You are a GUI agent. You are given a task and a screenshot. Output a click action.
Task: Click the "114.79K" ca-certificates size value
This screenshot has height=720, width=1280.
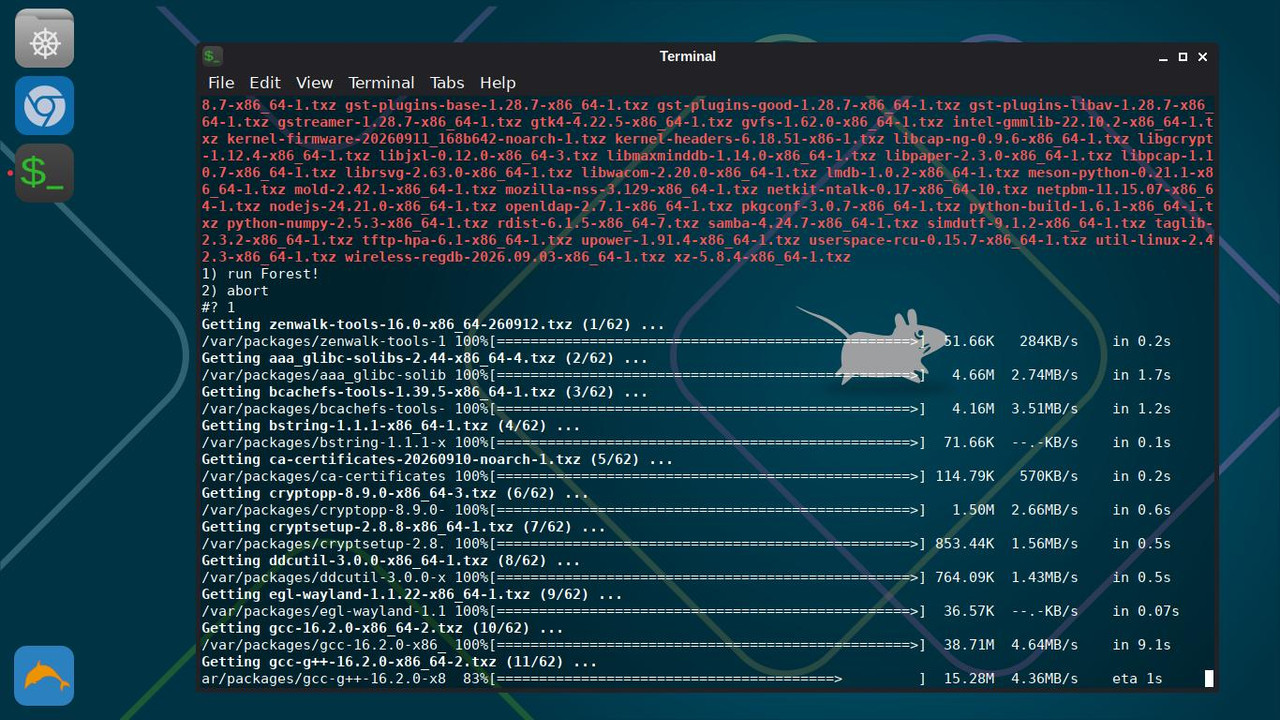[x=965, y=476]
